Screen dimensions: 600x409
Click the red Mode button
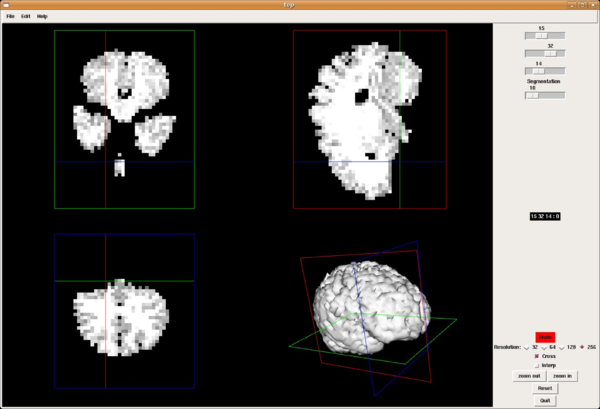(x=545, y=337)
